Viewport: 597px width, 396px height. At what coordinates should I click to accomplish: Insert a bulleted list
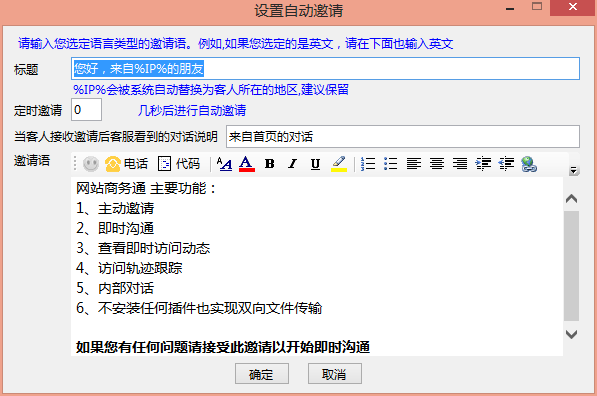point(391,164)
